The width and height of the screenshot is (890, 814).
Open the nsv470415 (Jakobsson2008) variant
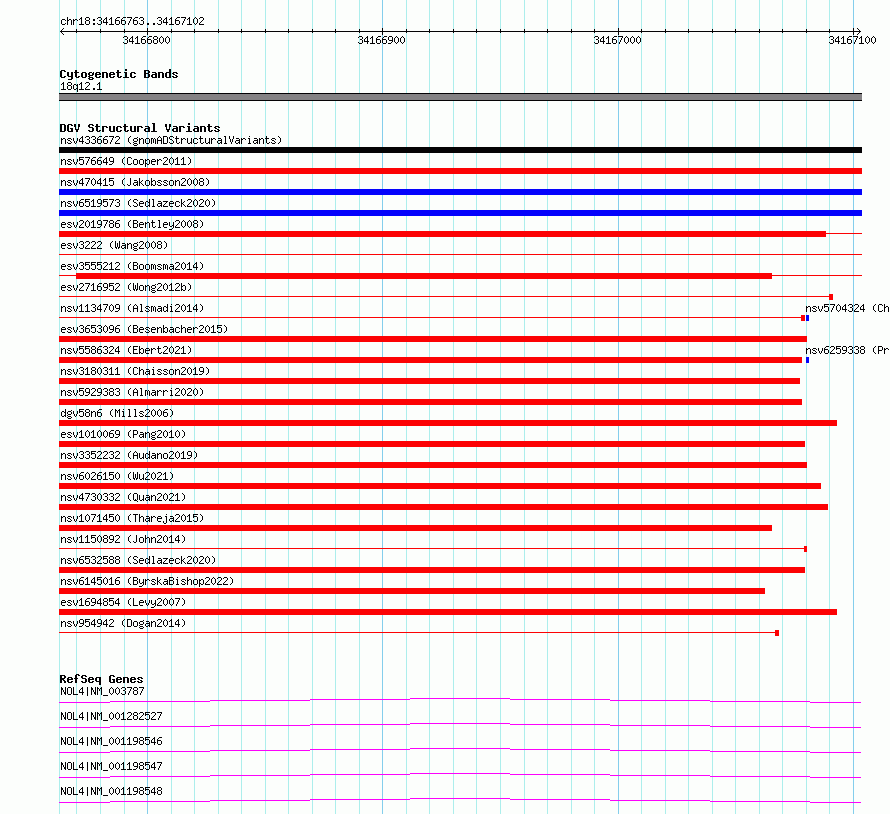tap(135, 182)
